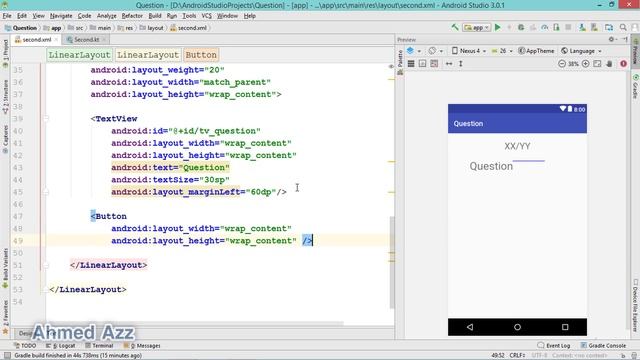Image resolution: width=640 pixels, height=360 pixels.
Task: Open the Gradle Console button
Action: coord(603,346)
